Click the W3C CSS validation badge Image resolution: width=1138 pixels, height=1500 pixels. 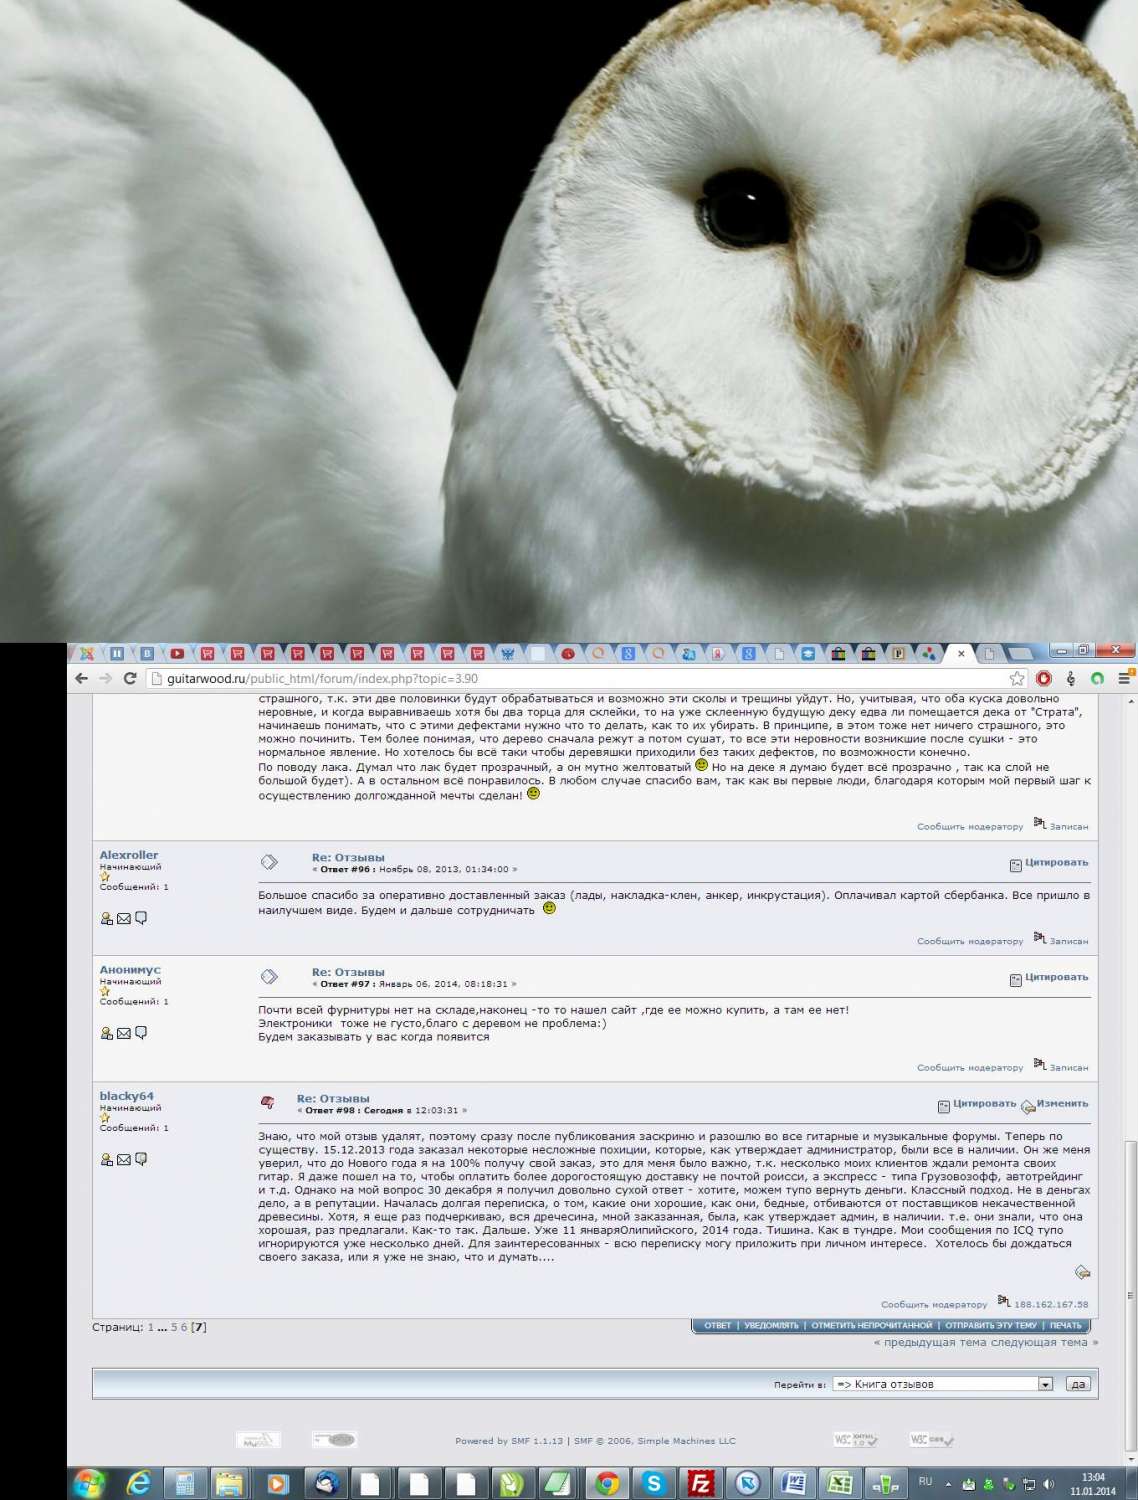pos(932,1440)
